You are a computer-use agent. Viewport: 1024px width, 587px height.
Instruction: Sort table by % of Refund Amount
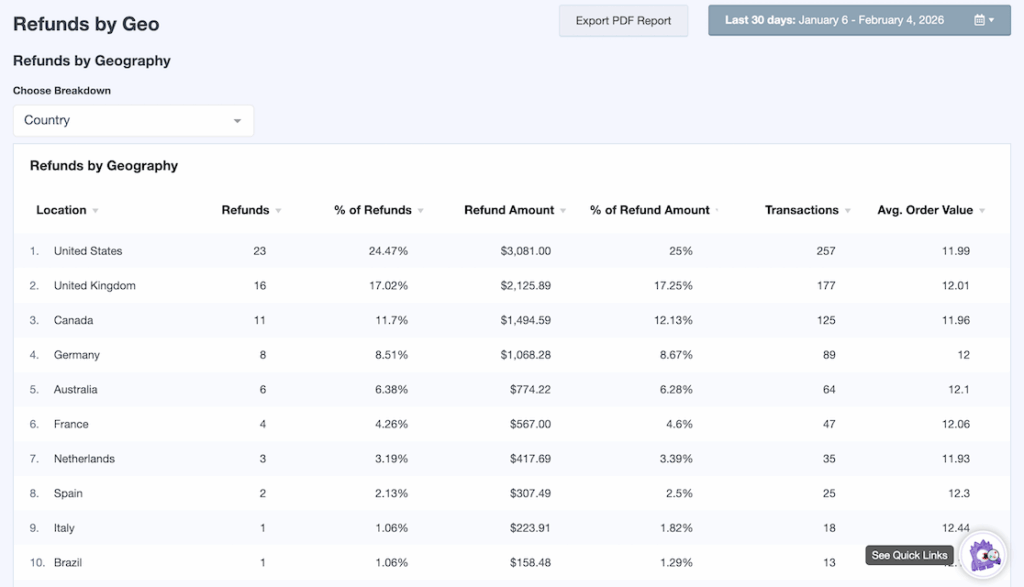click(x=650, y=210)
